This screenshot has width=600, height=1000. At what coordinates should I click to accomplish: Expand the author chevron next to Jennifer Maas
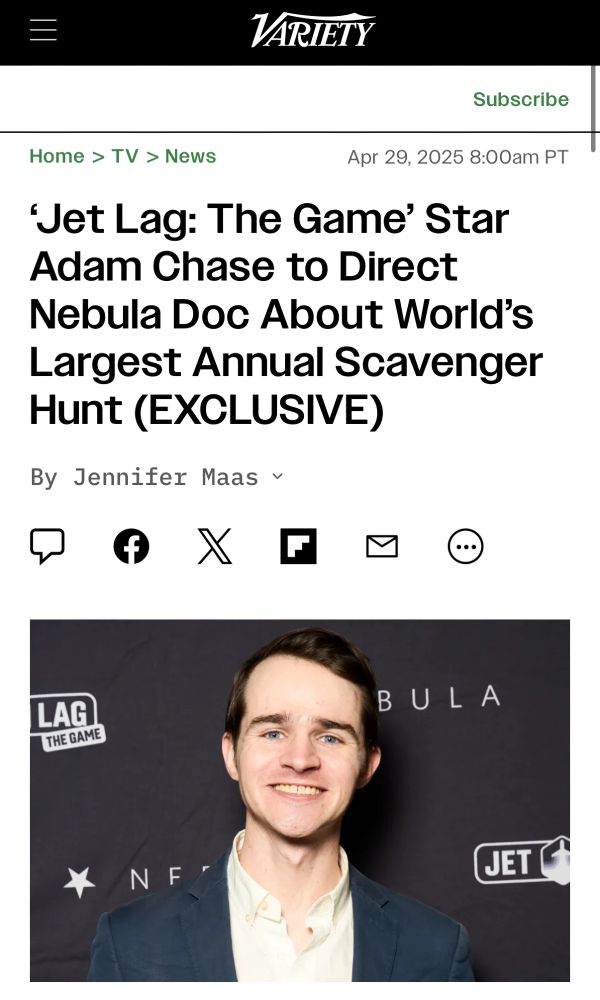277,476
